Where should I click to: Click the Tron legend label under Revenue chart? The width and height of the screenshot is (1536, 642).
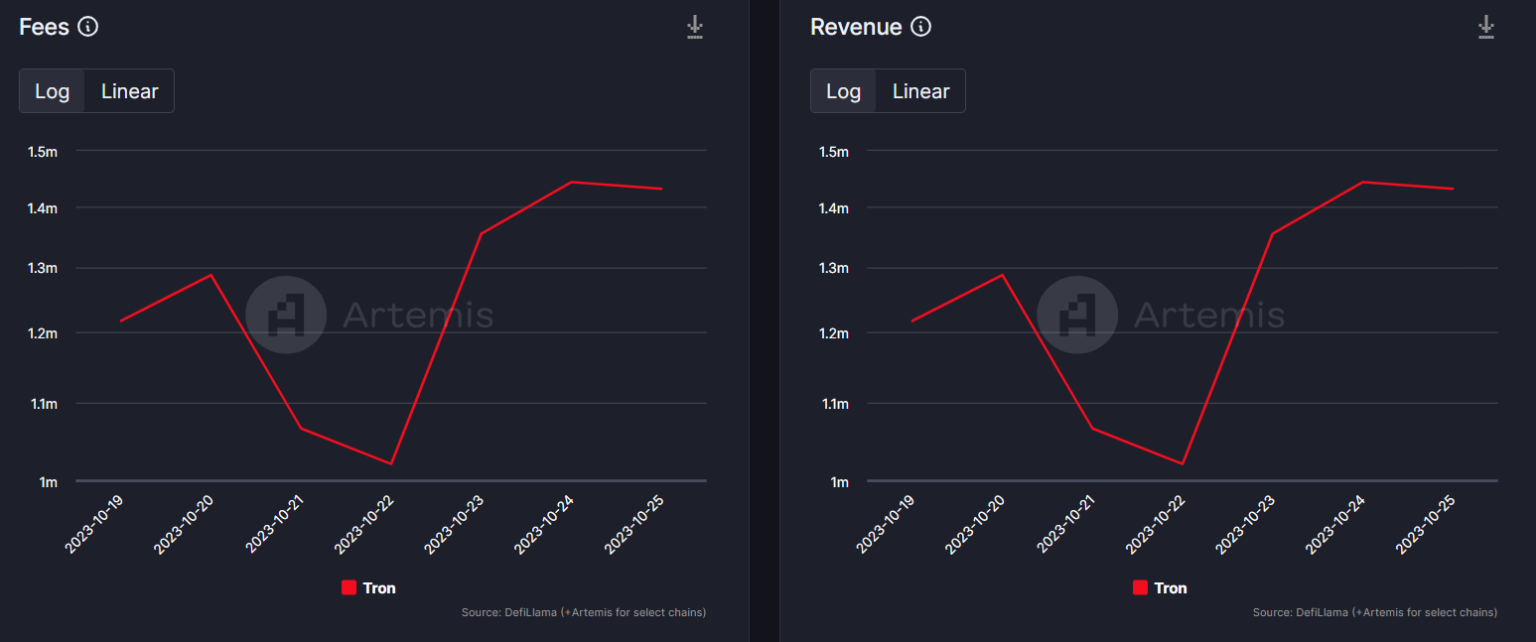tap(1170, 588)
